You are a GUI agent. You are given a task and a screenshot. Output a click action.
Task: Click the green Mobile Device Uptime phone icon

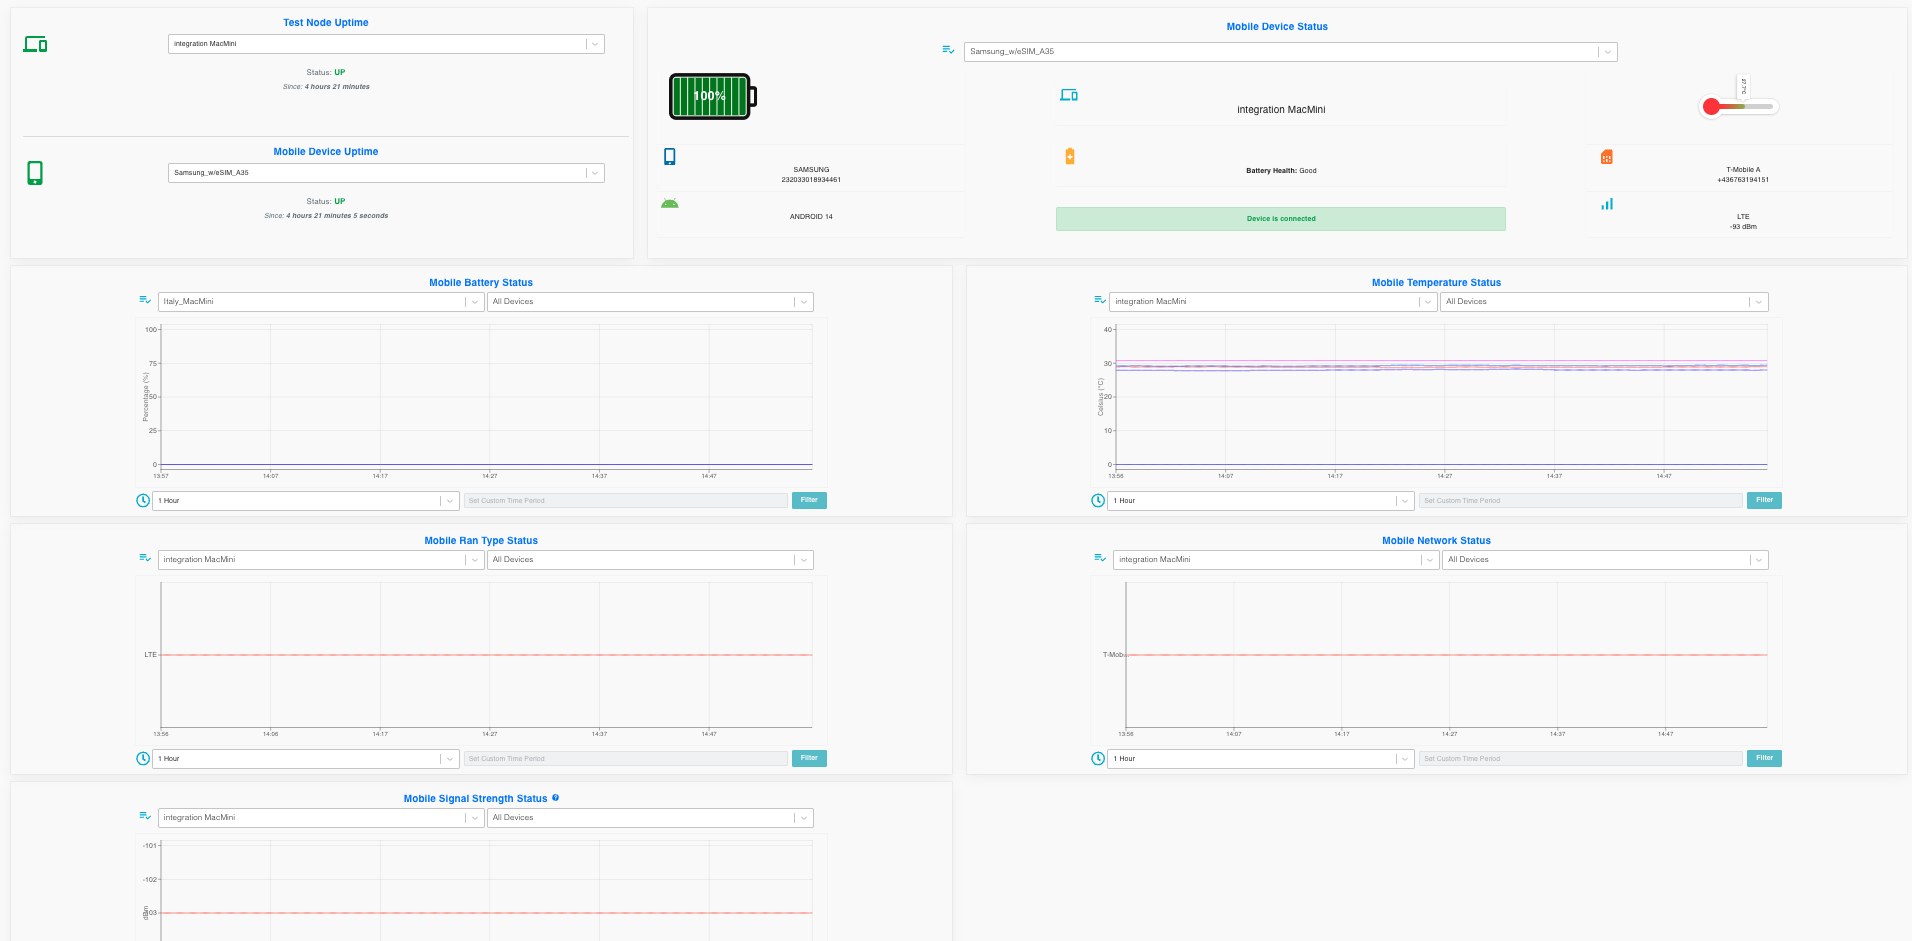[x=35, y=173]
